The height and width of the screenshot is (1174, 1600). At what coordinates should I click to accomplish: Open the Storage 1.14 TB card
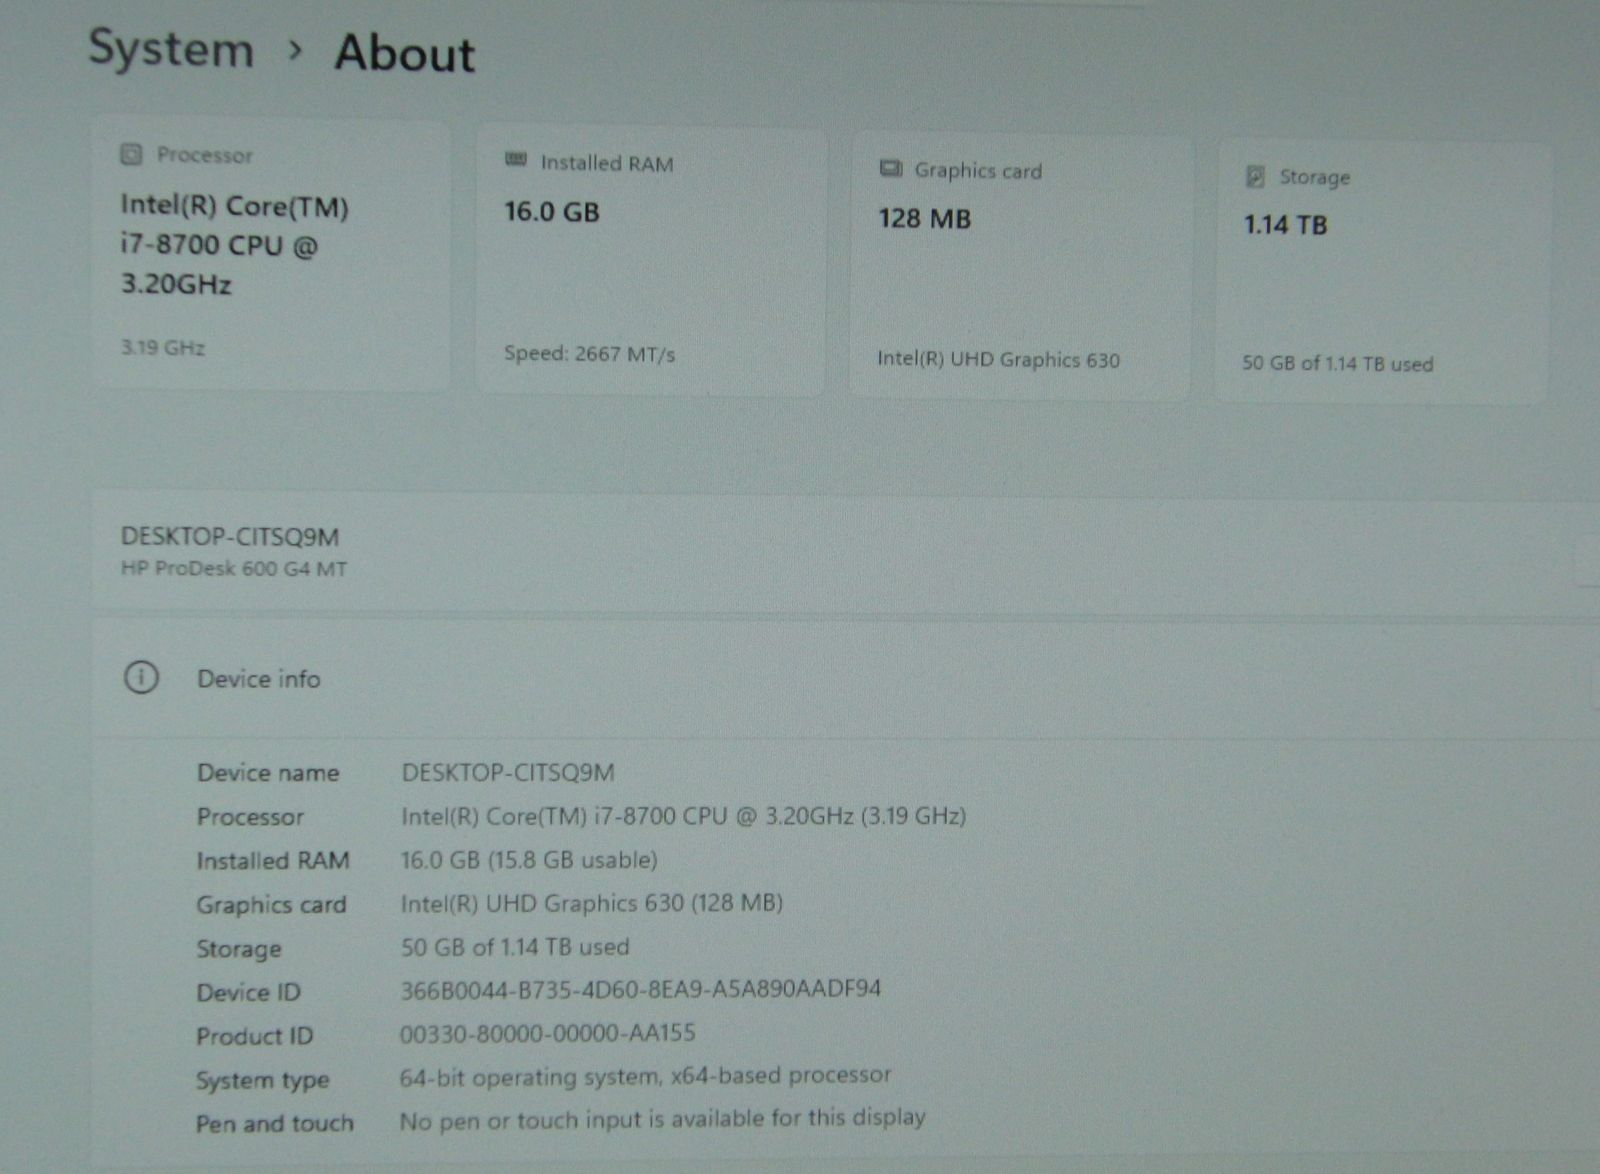[x=1383, y=271]
